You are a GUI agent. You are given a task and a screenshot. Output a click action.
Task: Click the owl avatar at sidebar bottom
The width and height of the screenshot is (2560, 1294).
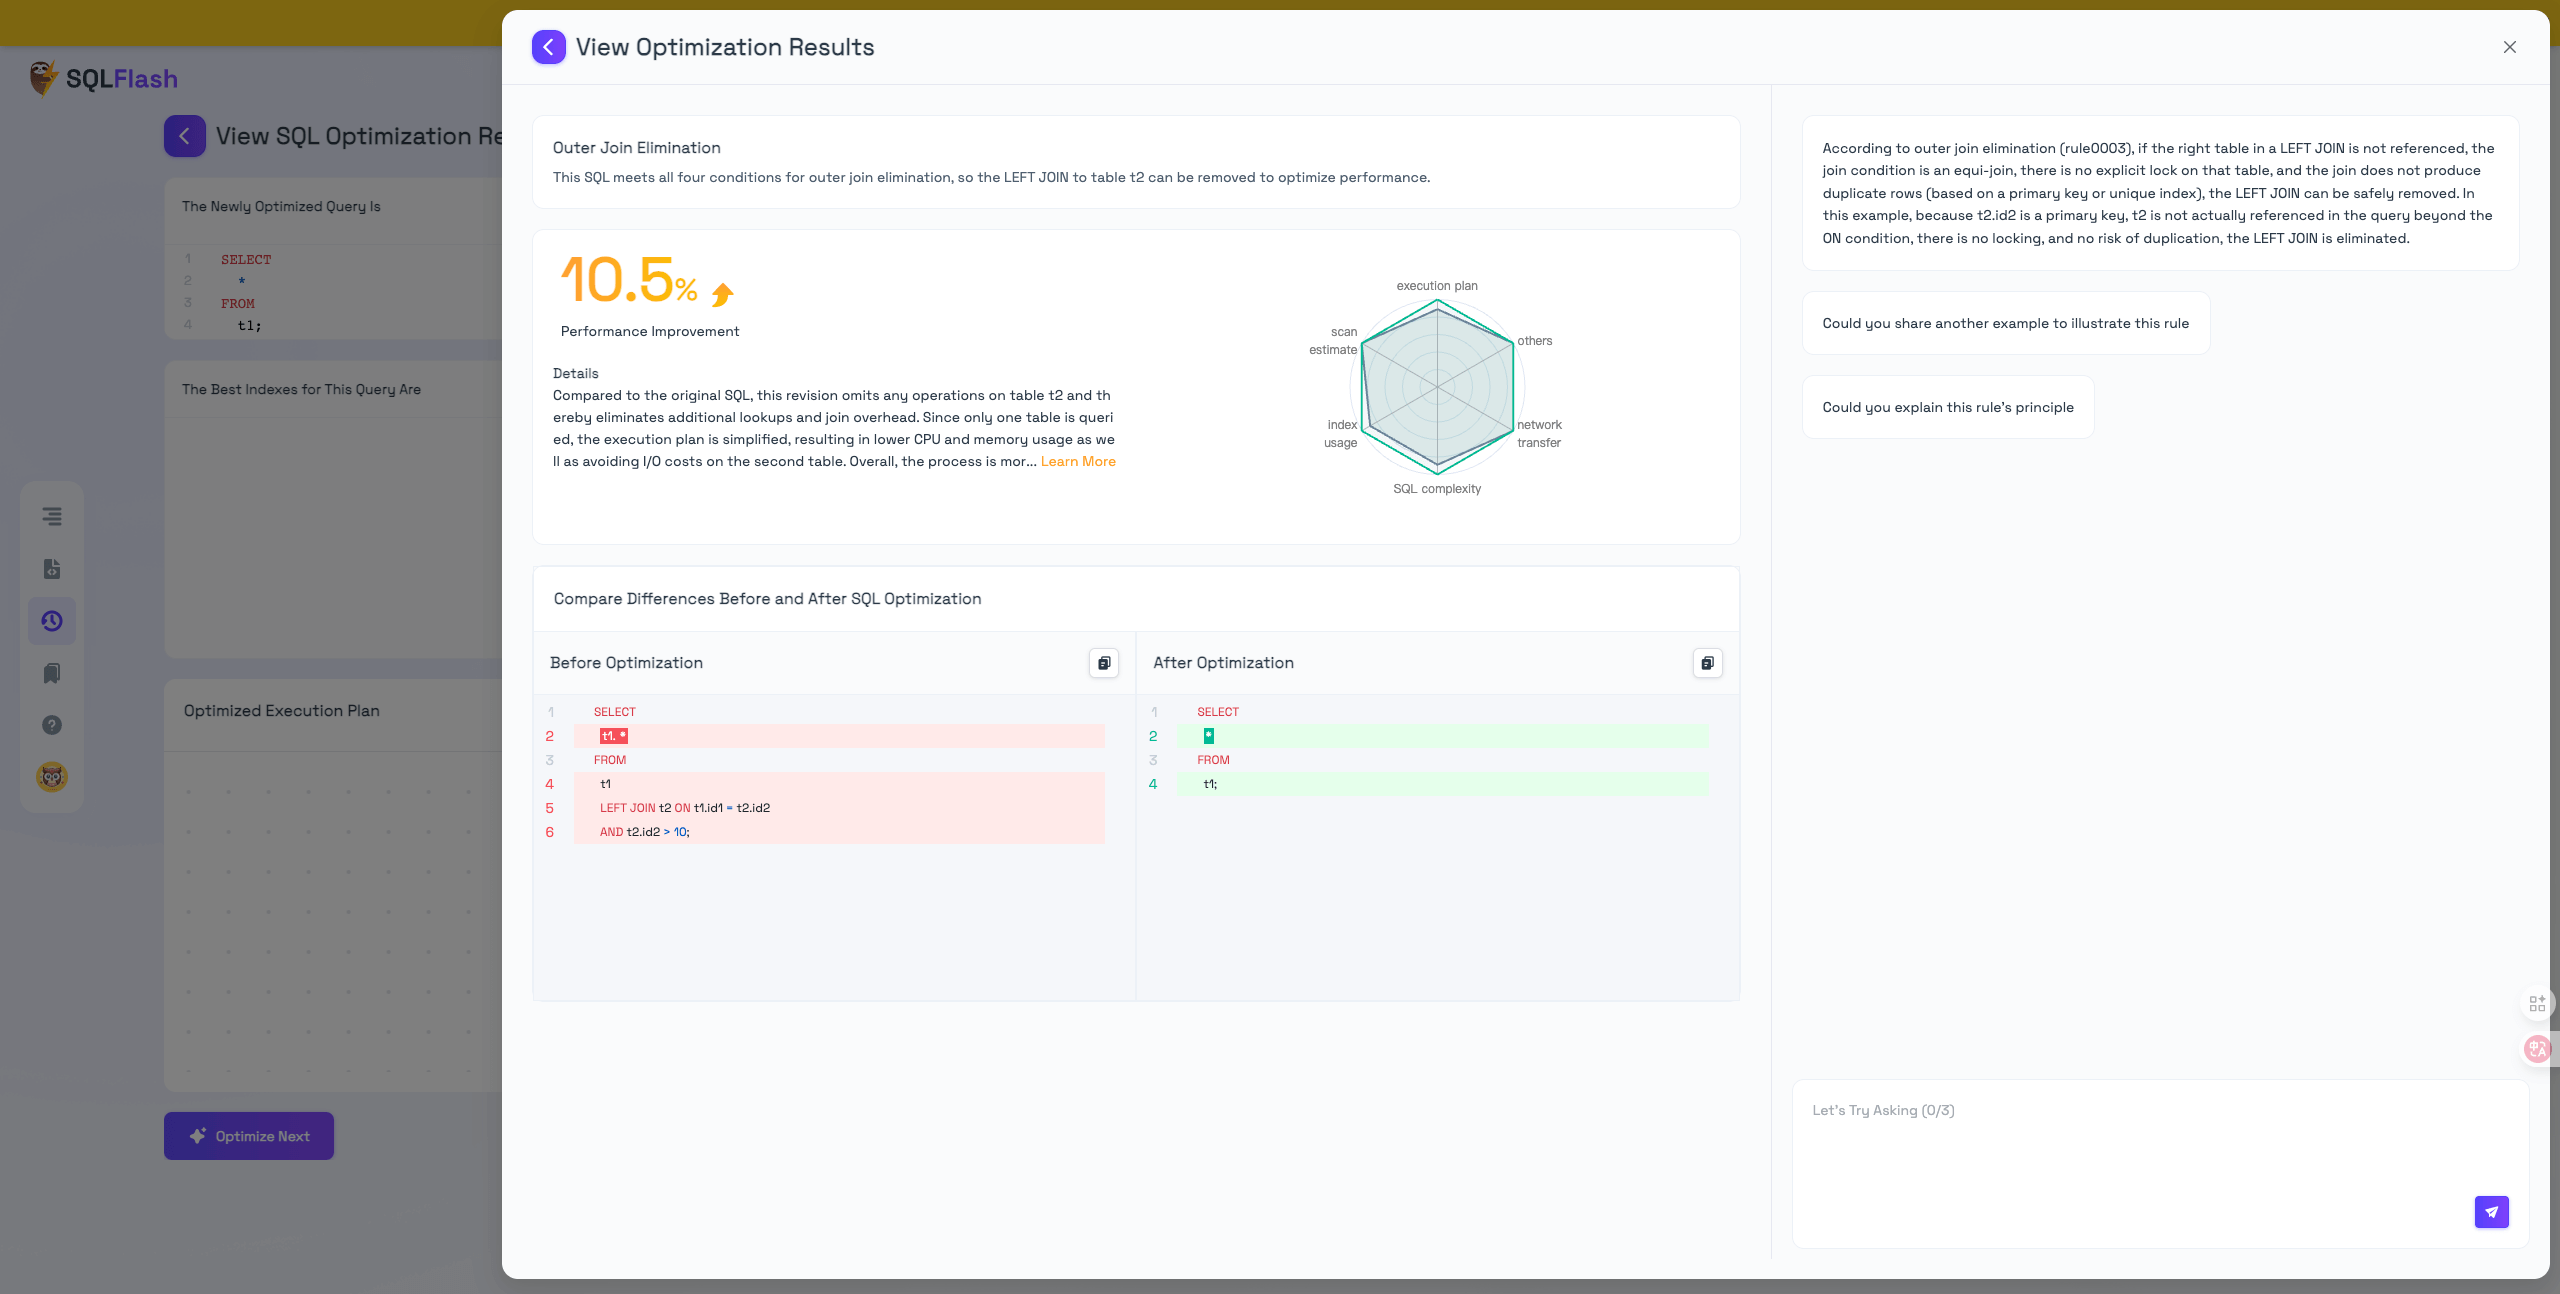[52, 776]
